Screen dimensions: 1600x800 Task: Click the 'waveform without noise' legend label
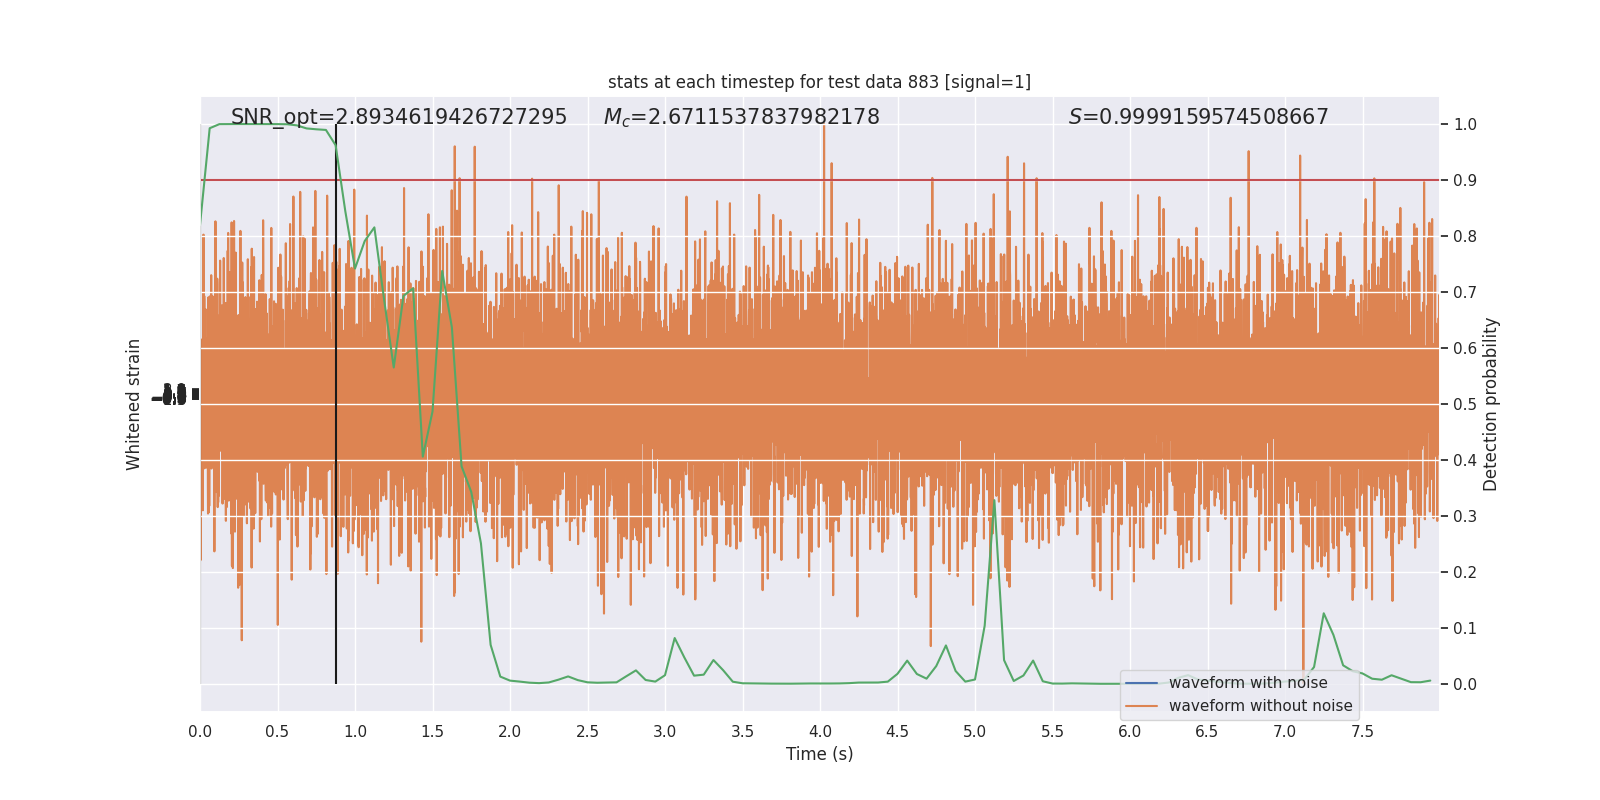pos(1260,706)
